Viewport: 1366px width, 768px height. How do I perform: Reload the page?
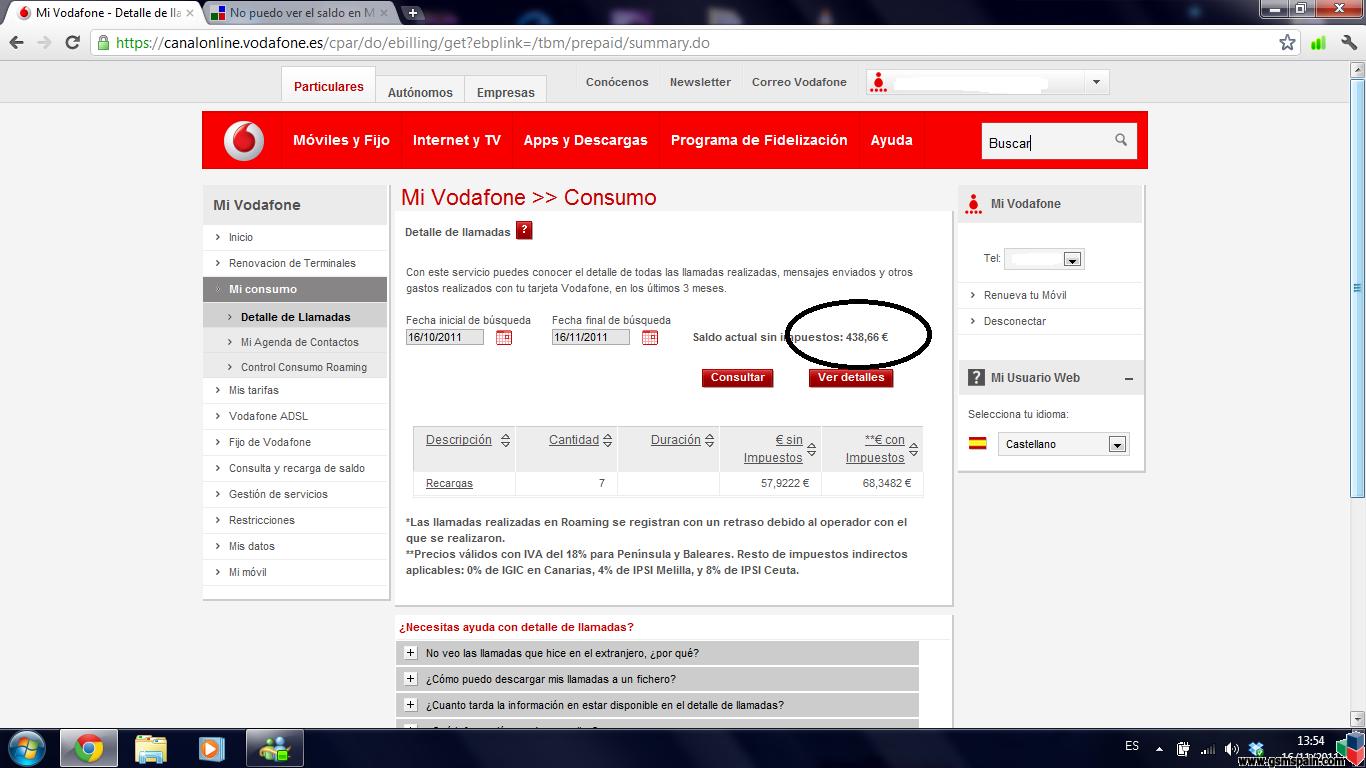72,42
